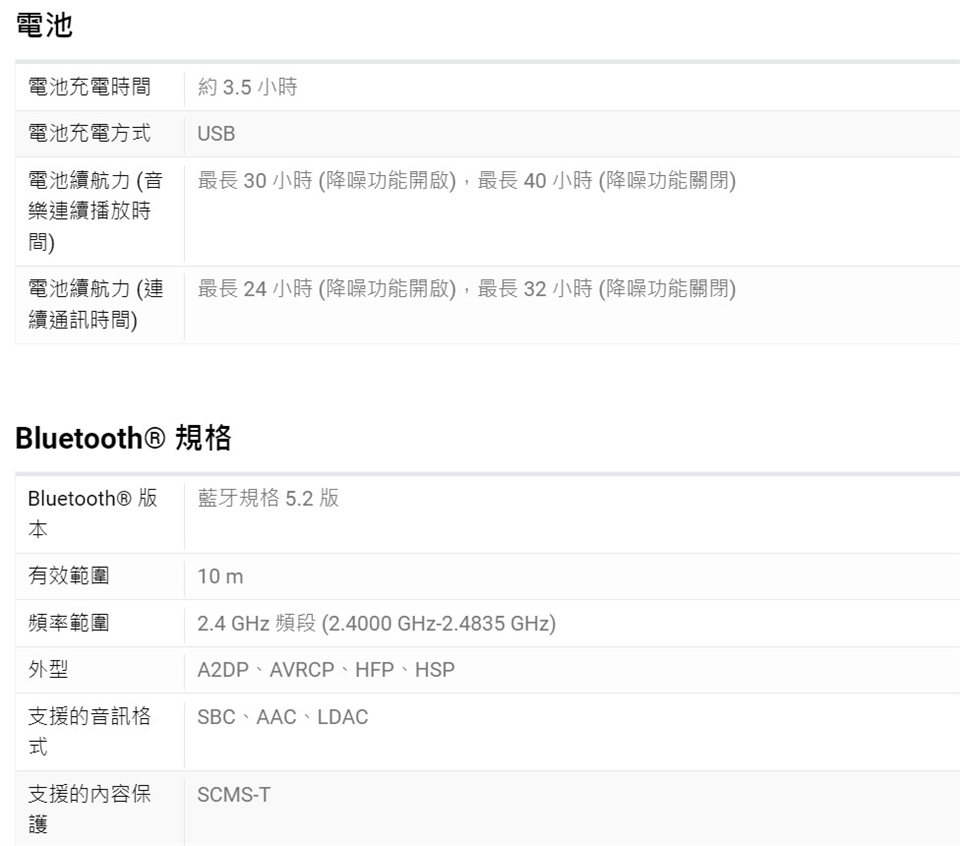
Task: Click the 10 m range value
Action: 220,577
